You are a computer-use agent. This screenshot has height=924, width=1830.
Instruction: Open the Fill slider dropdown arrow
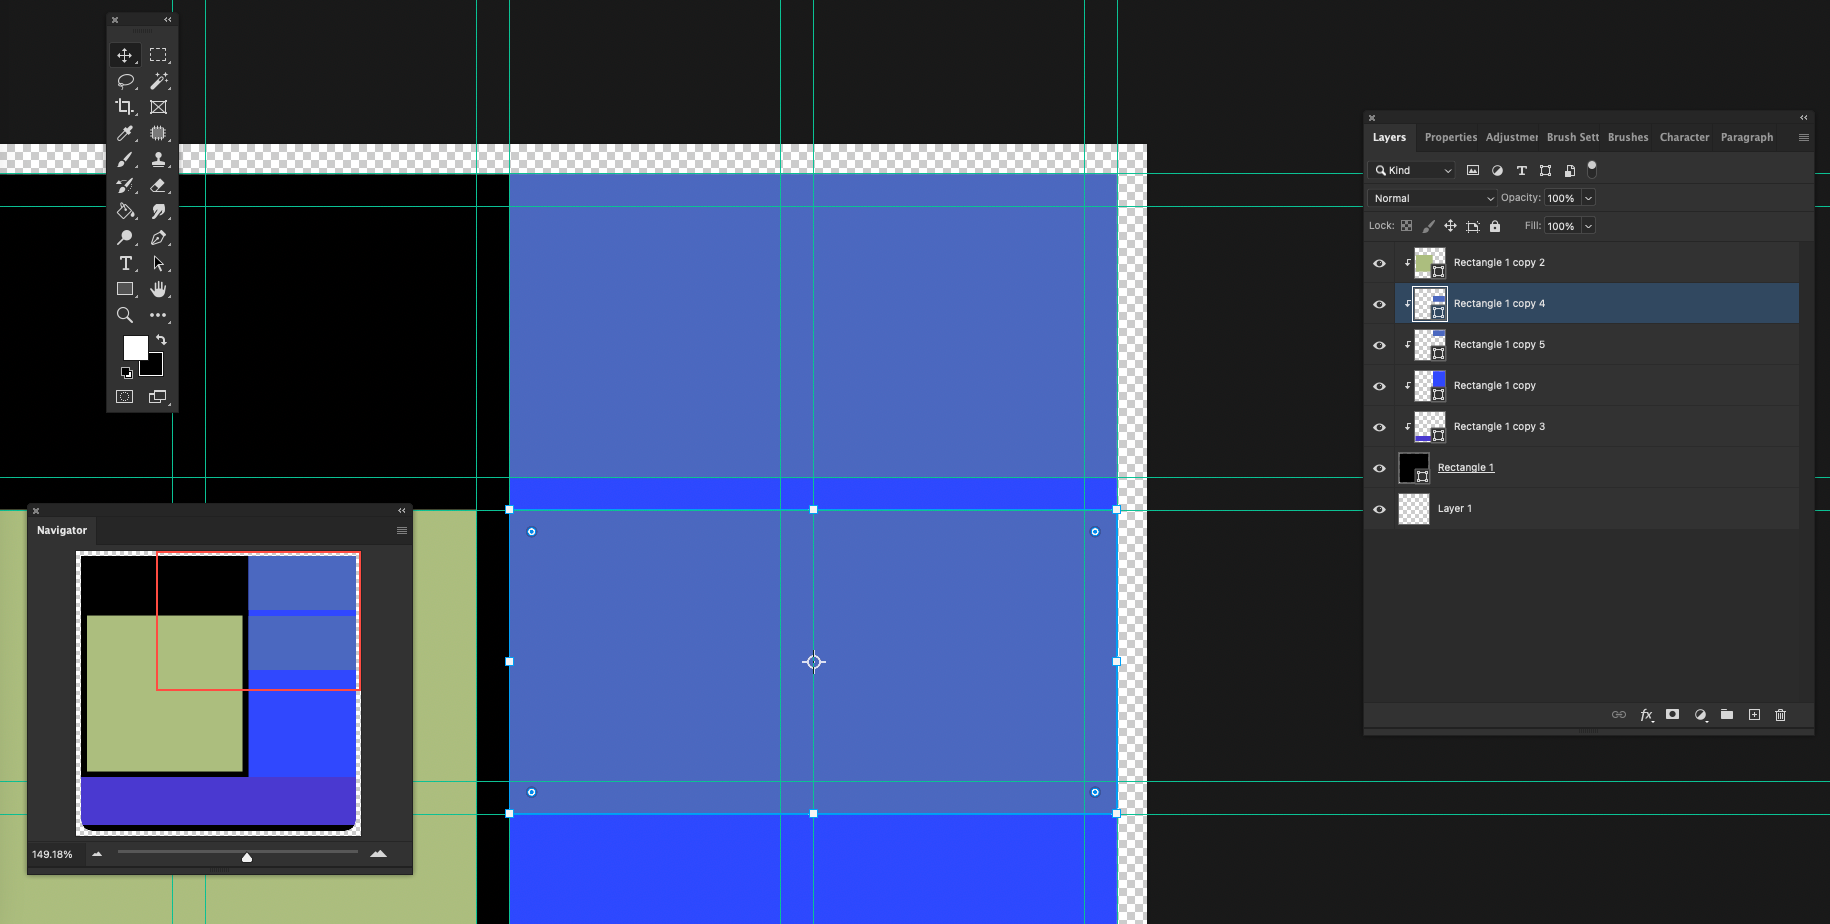tap(1588, 226)
